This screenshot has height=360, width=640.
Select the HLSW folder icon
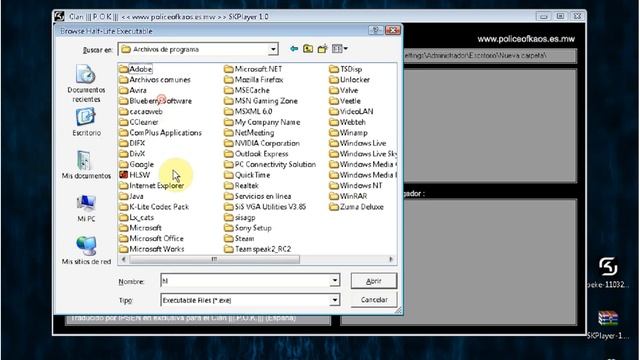pyautogui.click(x=124, y=175)
